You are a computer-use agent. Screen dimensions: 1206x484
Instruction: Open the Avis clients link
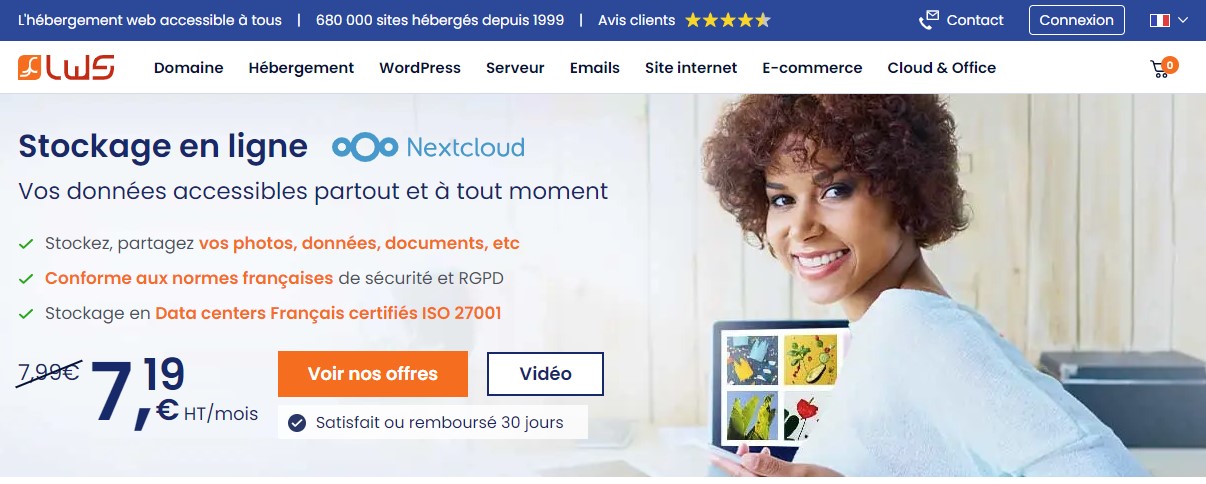click(637, 20)
